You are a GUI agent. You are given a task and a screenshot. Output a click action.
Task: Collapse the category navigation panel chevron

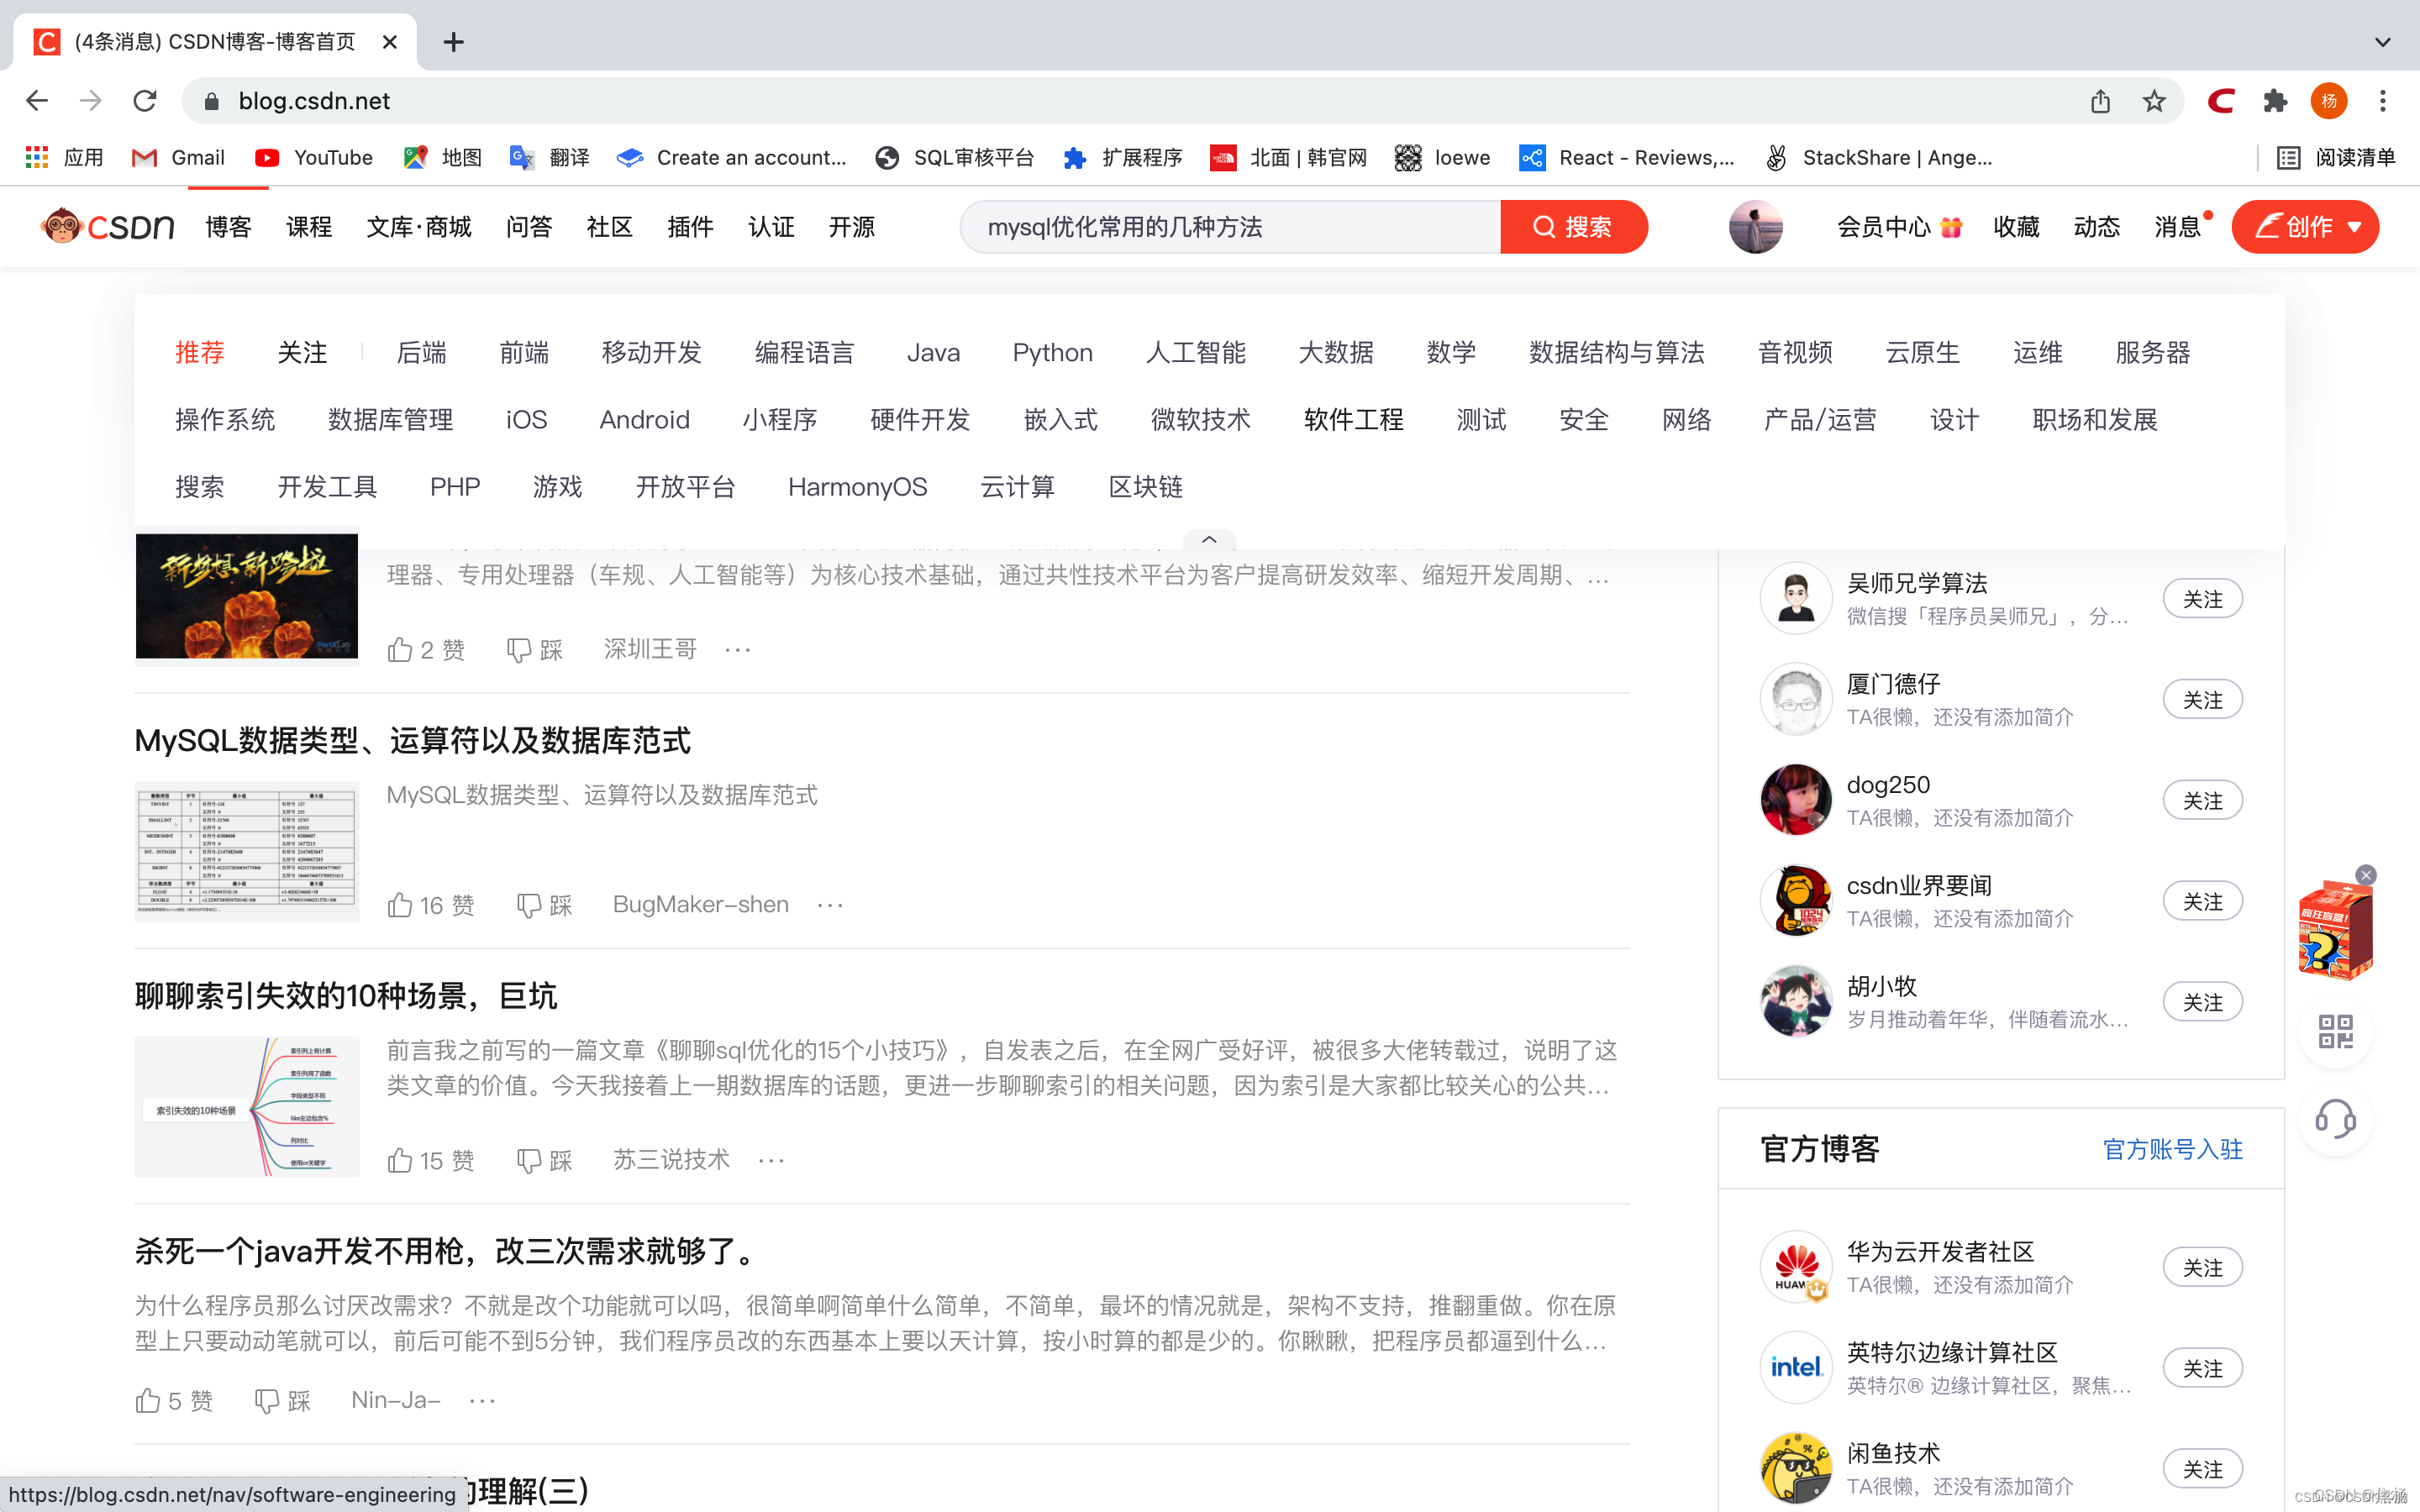[1209, 540]
